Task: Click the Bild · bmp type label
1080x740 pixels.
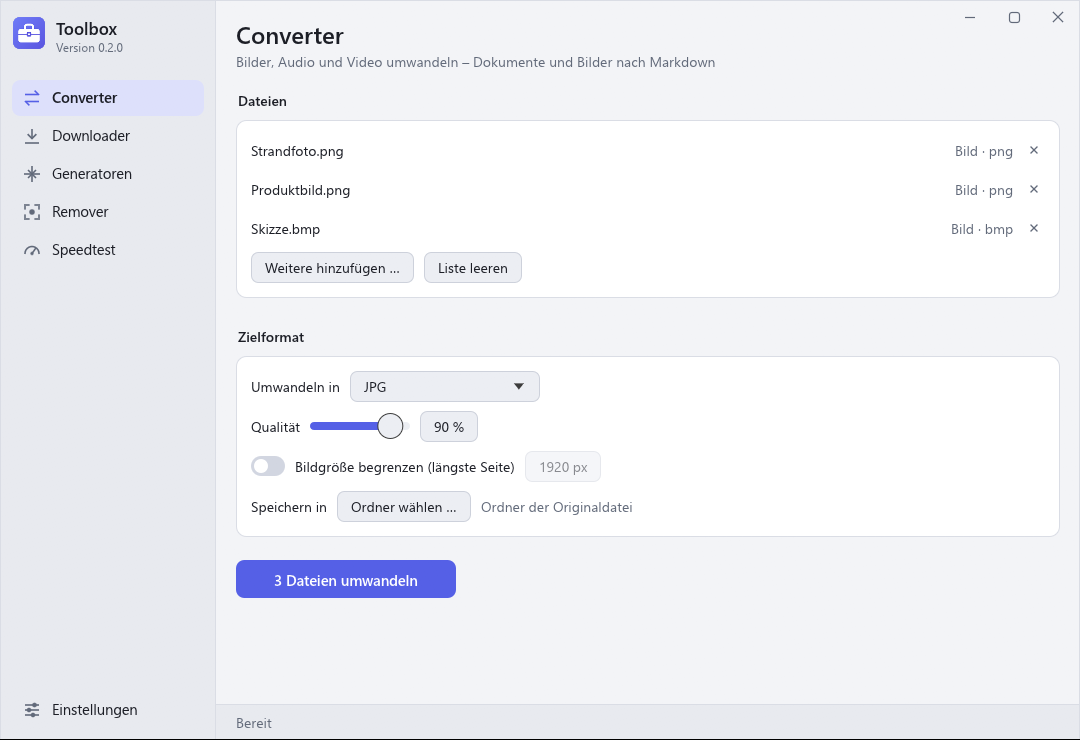Action: [982, 229]
